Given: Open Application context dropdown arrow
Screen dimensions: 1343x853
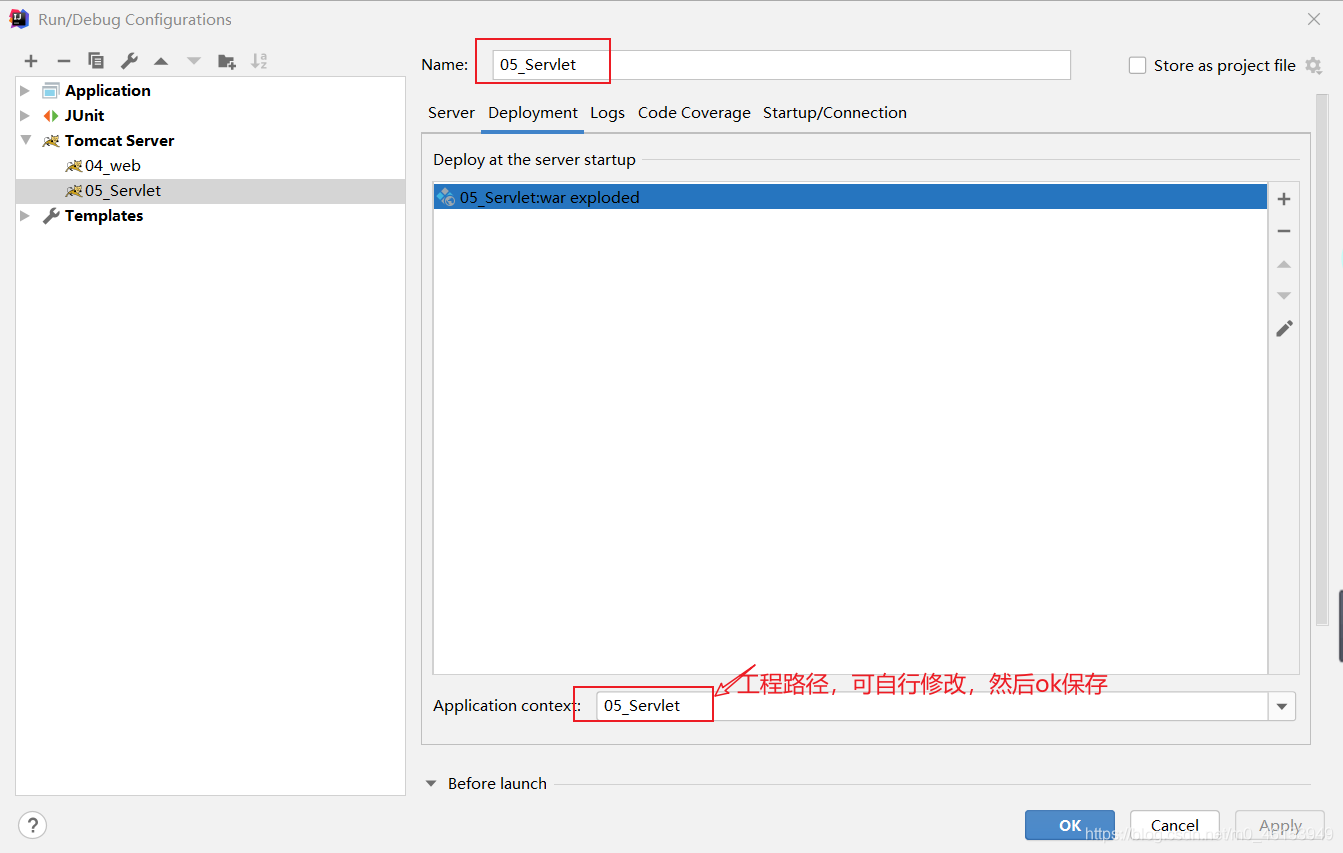Looking at the screenshot, I should 1281,706.
